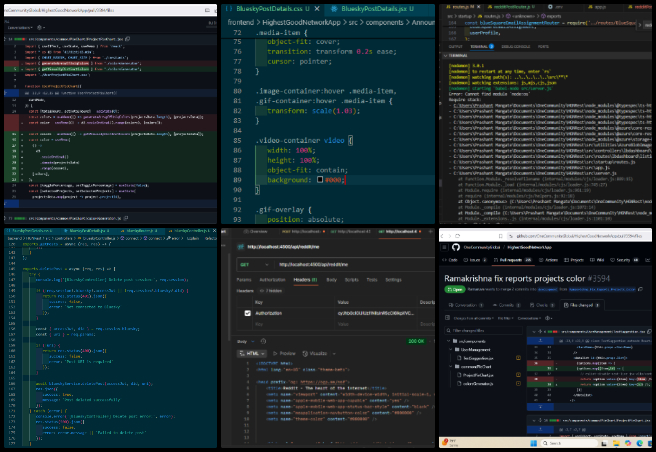Open the Postman Body request tab
The height and width of the screenshot is (452, 656).
click(331, 280)
